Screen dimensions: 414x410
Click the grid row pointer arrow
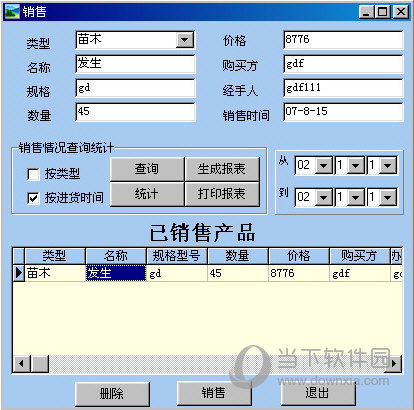coord(19,273)
